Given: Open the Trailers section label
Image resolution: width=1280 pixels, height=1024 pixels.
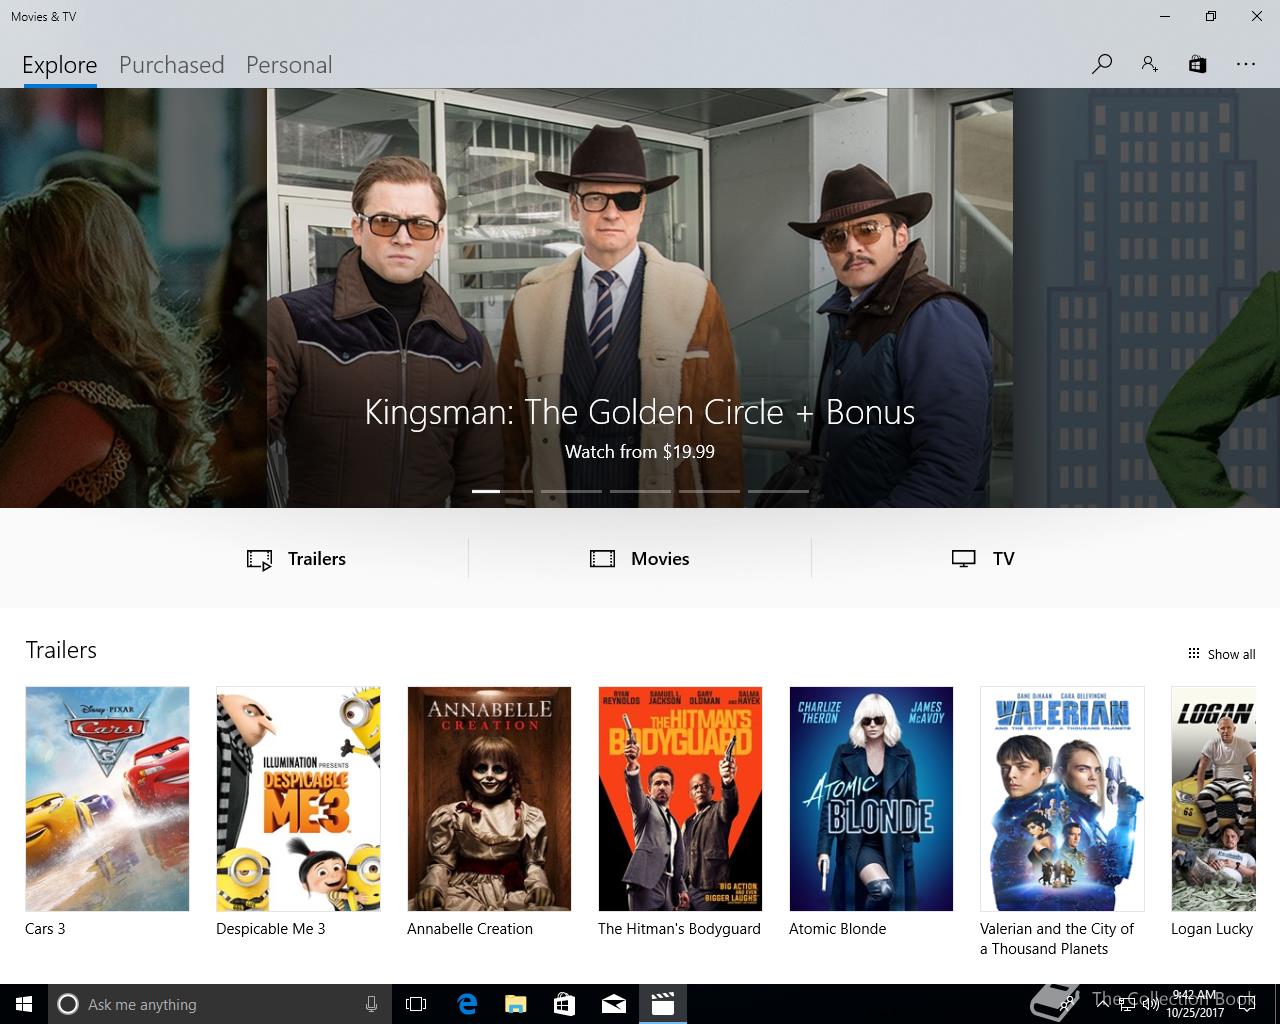Looking at the screenshot, I should point(317,559).
